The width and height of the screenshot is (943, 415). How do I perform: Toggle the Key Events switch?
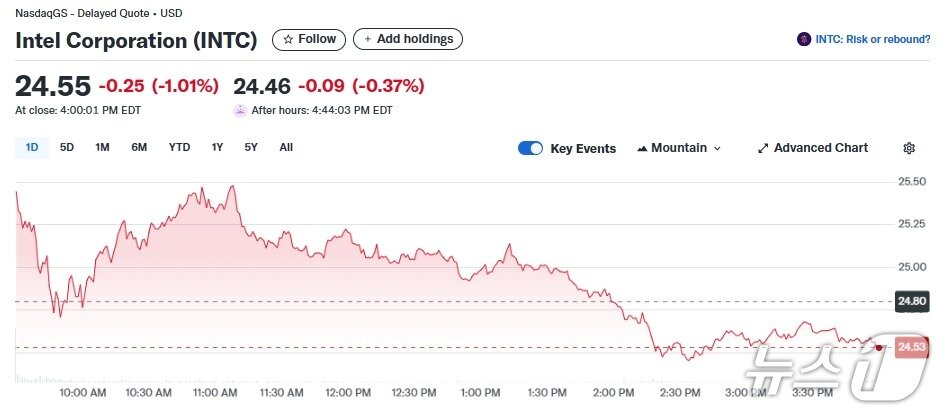click(530, 148)
